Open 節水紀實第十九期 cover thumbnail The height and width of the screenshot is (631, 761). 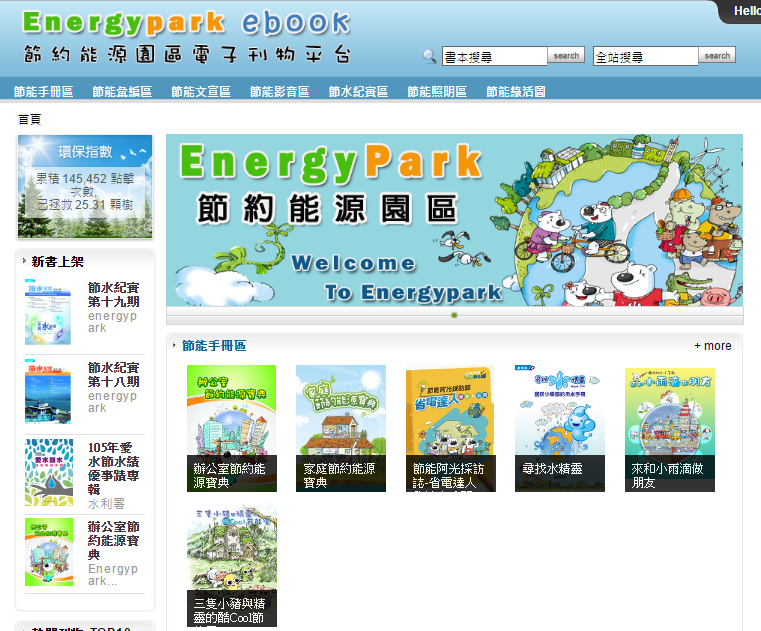pos(48,312)
